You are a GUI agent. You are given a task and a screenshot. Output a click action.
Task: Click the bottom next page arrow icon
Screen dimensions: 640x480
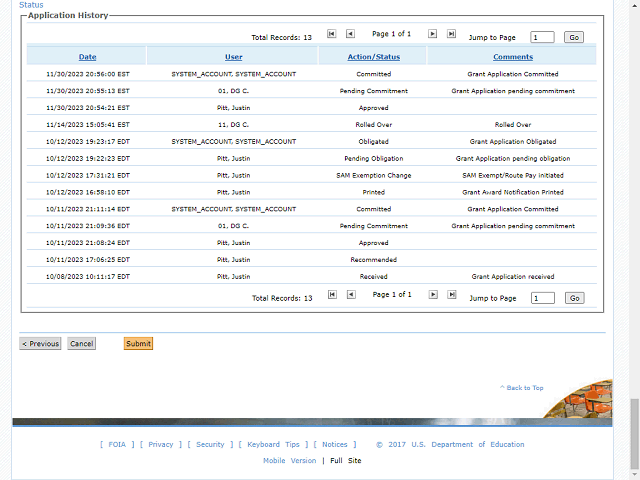point(433,295)
